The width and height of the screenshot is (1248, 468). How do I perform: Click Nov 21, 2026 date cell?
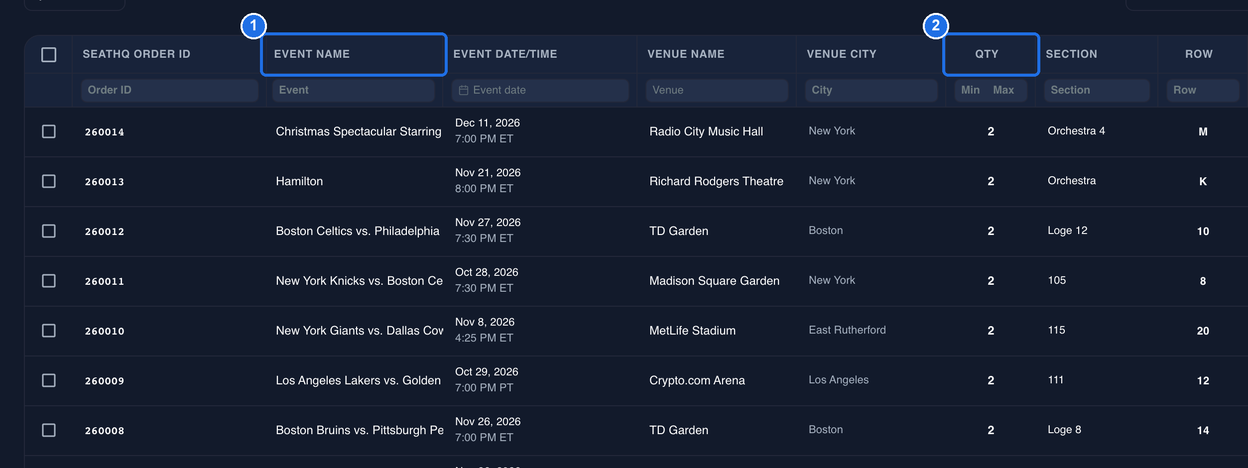[488, 173]
